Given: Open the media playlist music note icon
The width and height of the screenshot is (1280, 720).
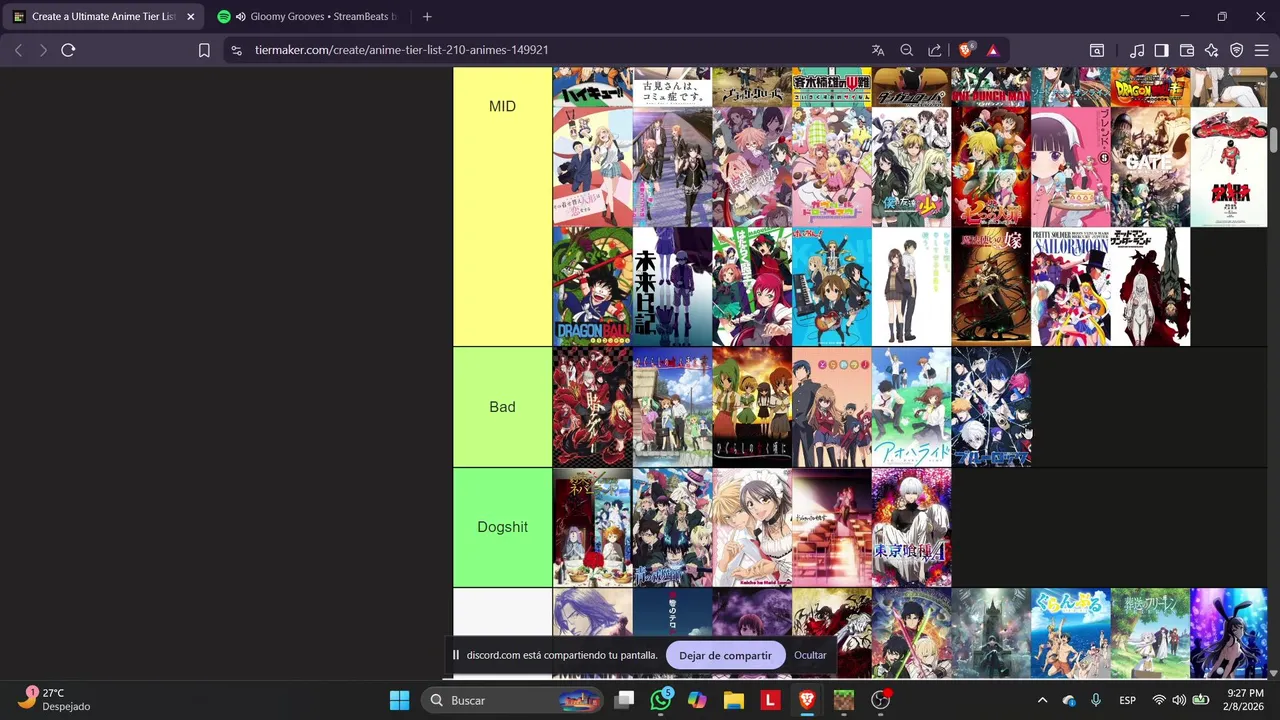Looking at the screenshot, I should [1137, 50].
